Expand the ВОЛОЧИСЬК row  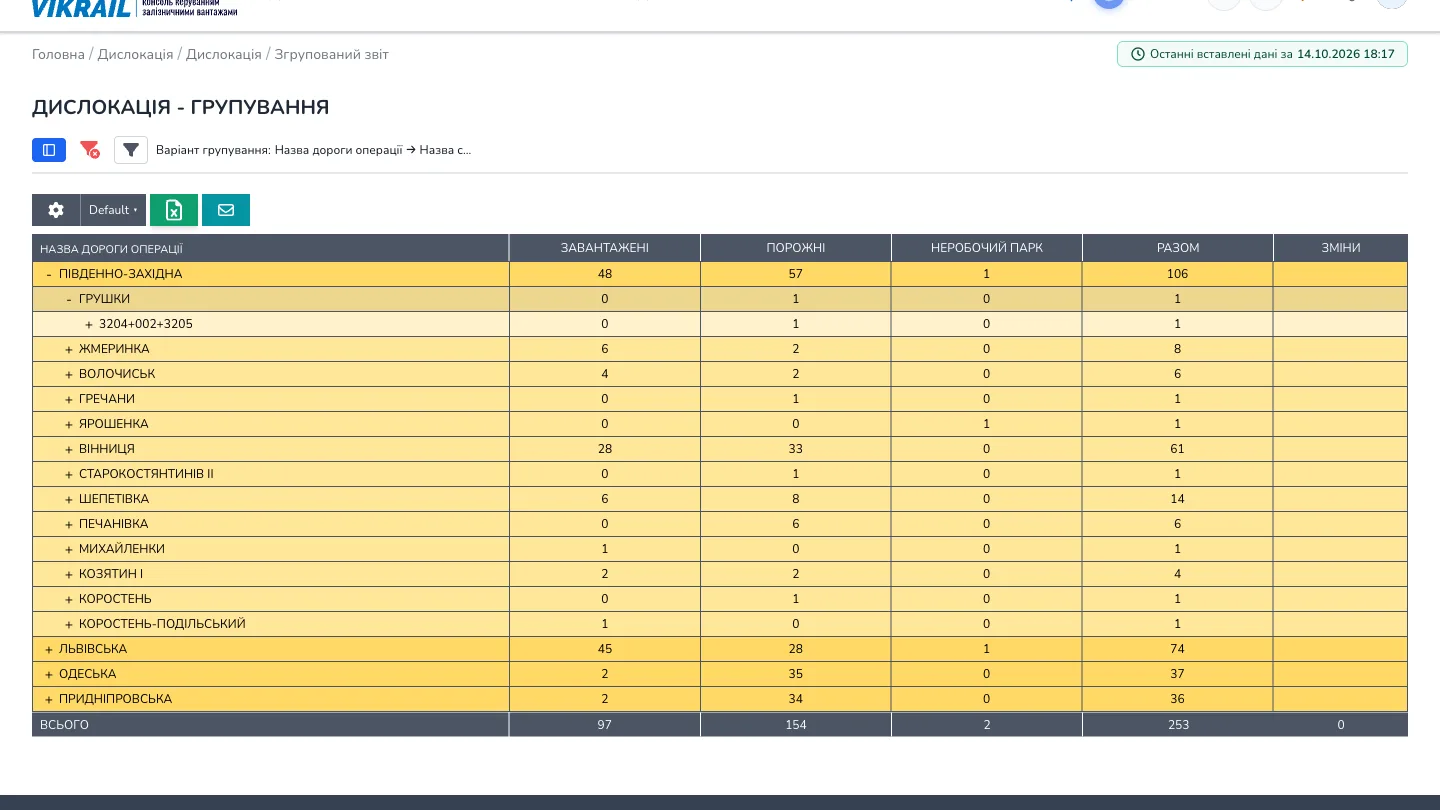point(69,374)
